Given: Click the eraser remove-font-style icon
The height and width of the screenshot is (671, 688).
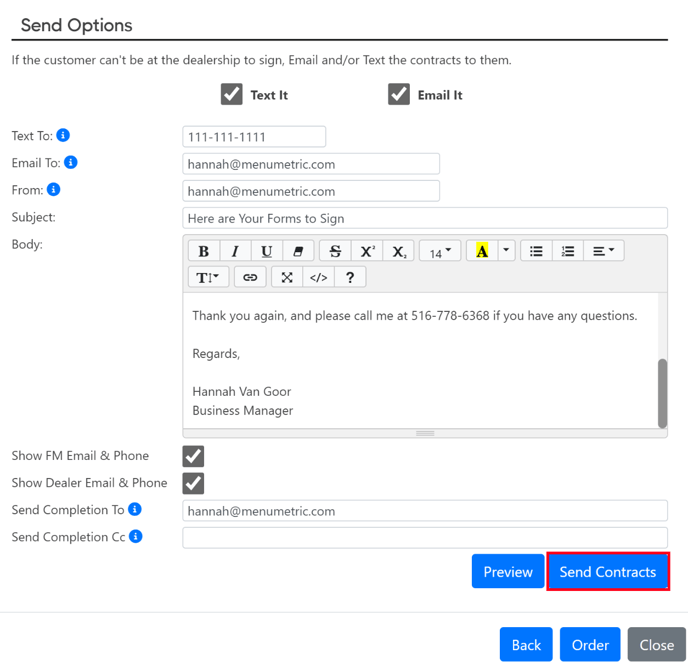Looking at the screenshot, I should click(x=298, y=251).
